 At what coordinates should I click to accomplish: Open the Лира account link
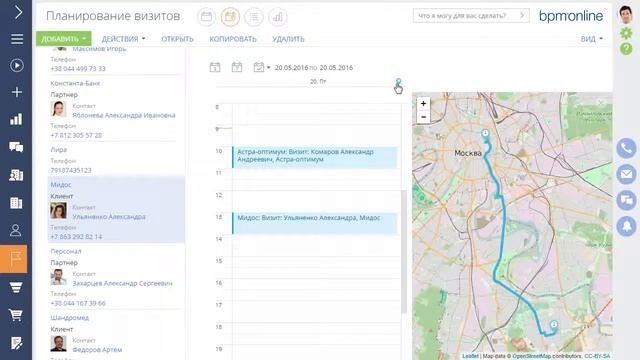click(59, 150)
